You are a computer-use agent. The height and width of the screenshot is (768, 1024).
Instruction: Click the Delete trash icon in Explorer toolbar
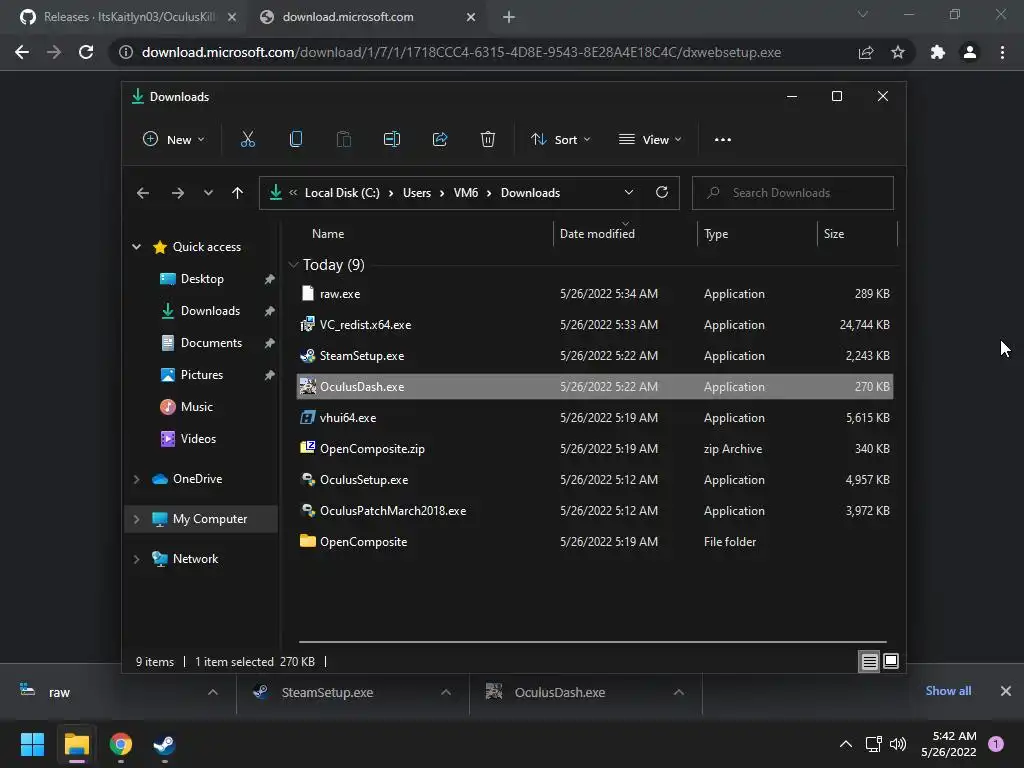click(488, 139)
